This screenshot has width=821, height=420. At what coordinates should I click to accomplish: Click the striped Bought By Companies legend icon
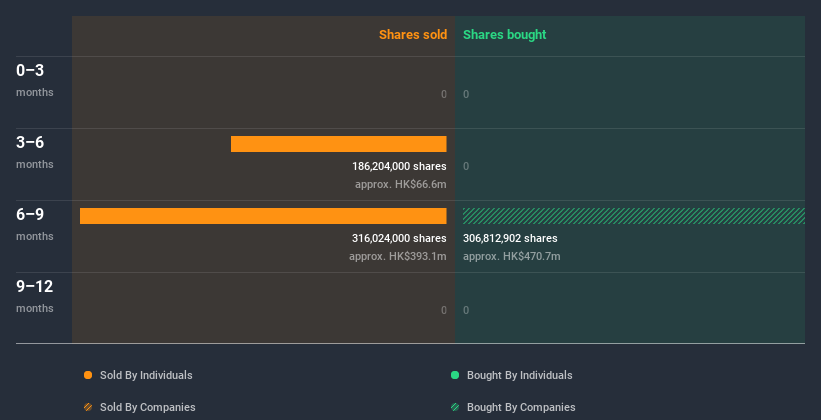click(x=455, y=407)
